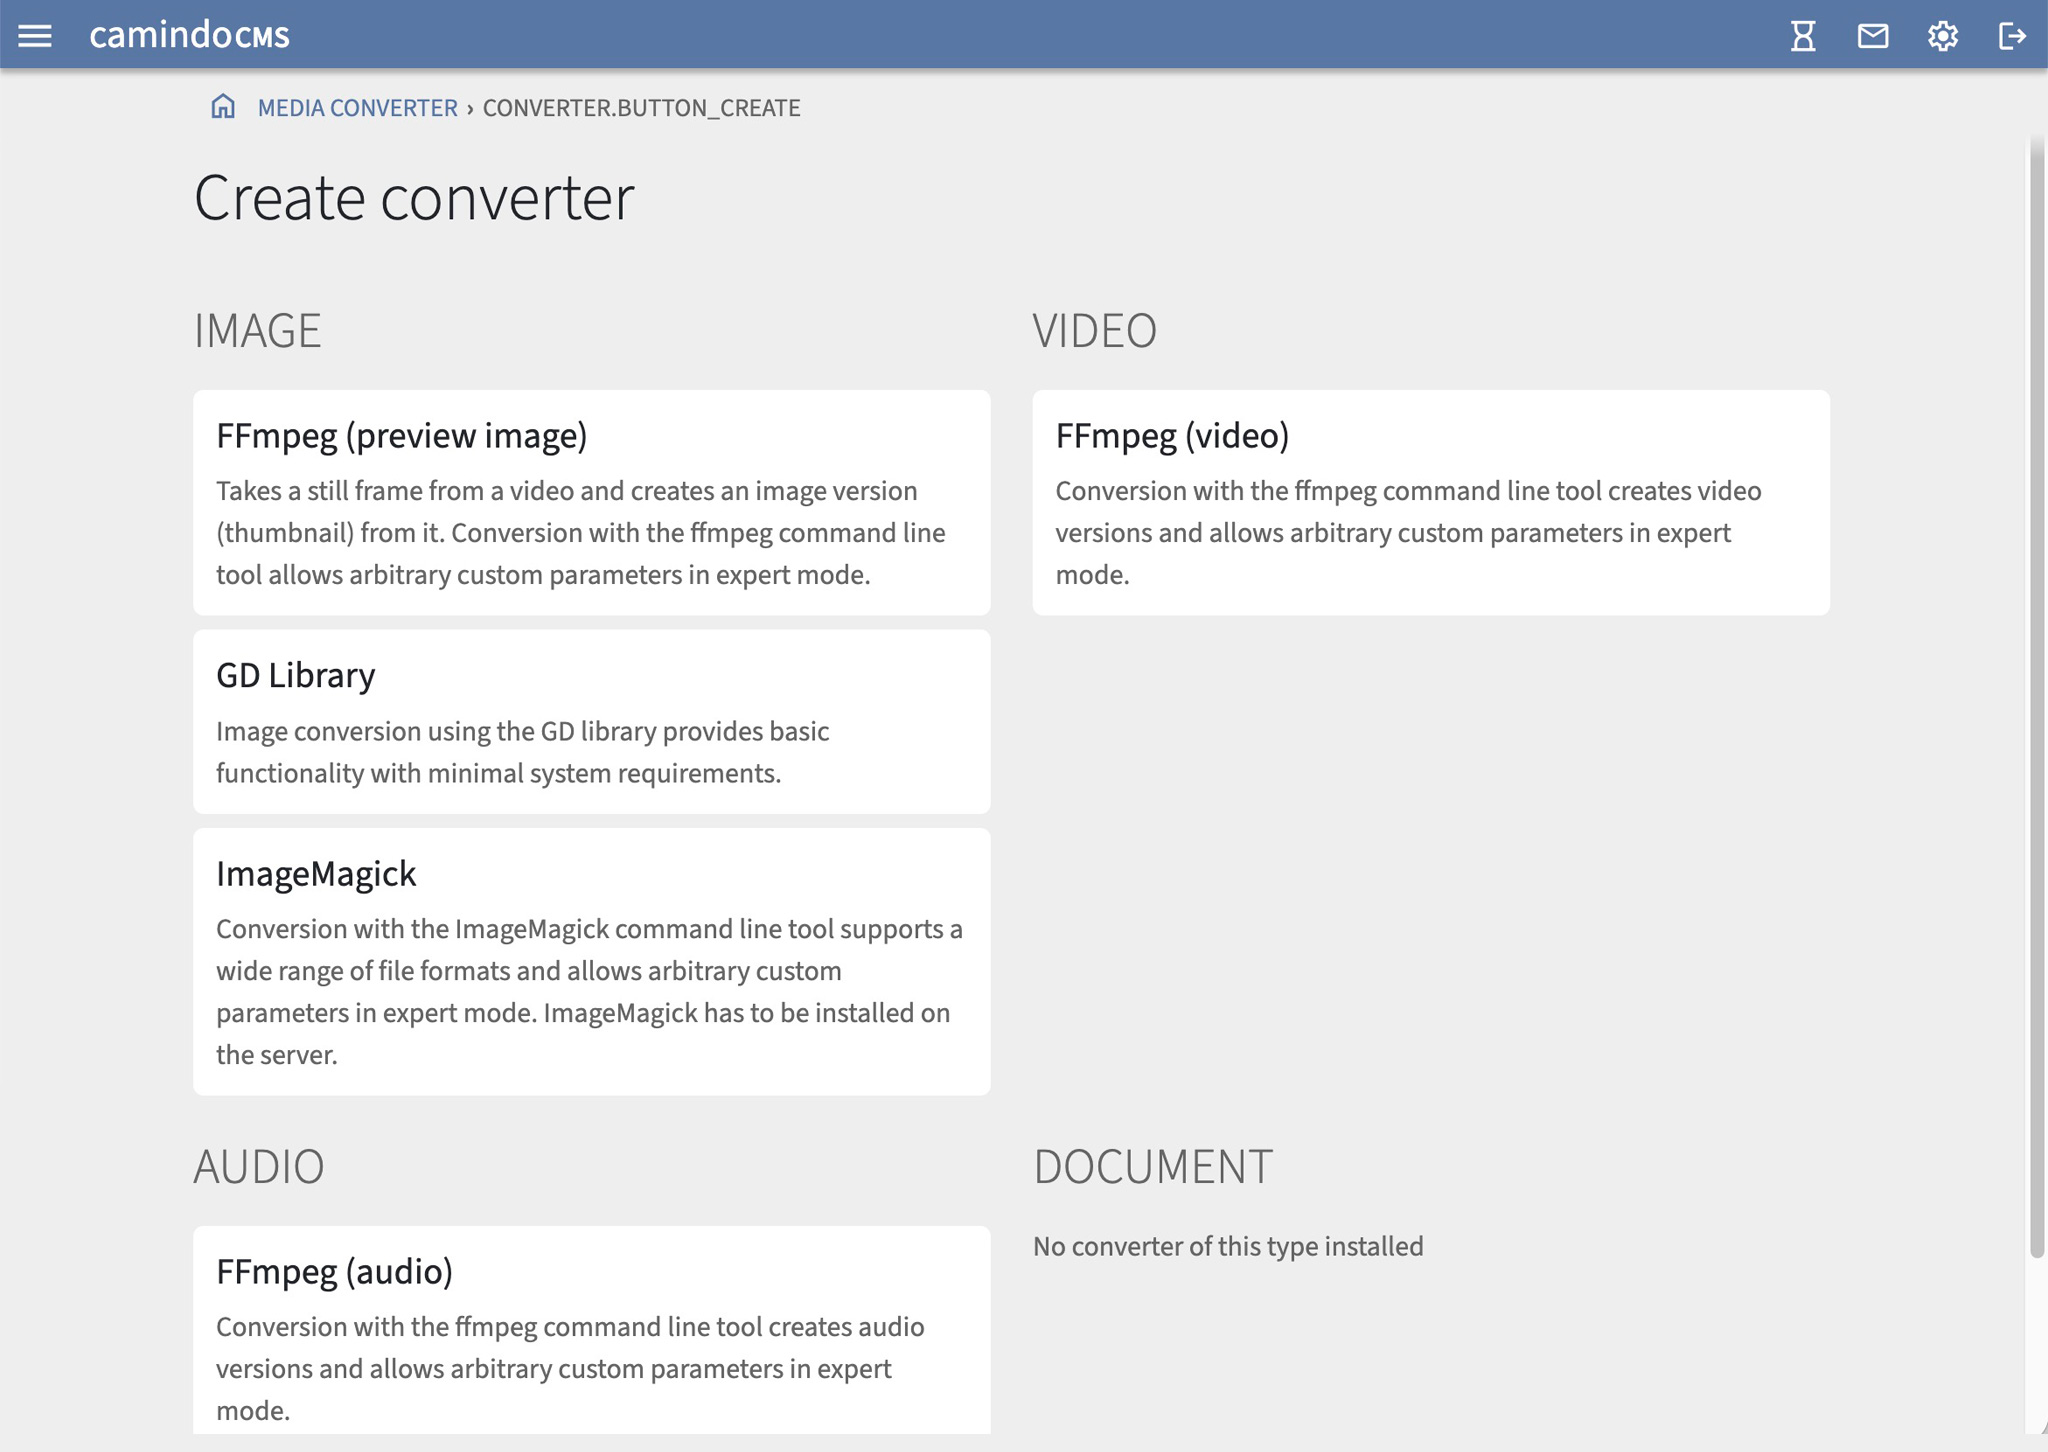Screen dimensions: 2048x1452
Task: Click the page vertical scrollbar
Action: point(2037,700)
